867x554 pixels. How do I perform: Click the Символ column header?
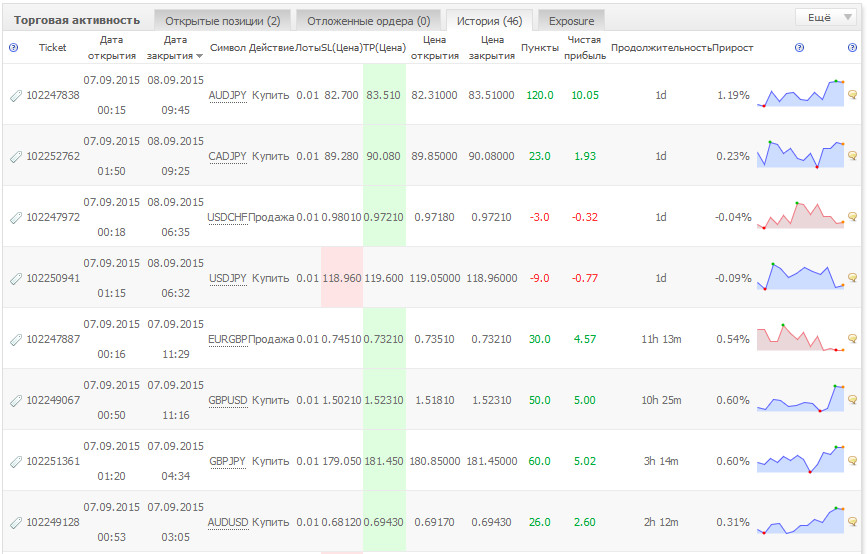coord(227,48)
